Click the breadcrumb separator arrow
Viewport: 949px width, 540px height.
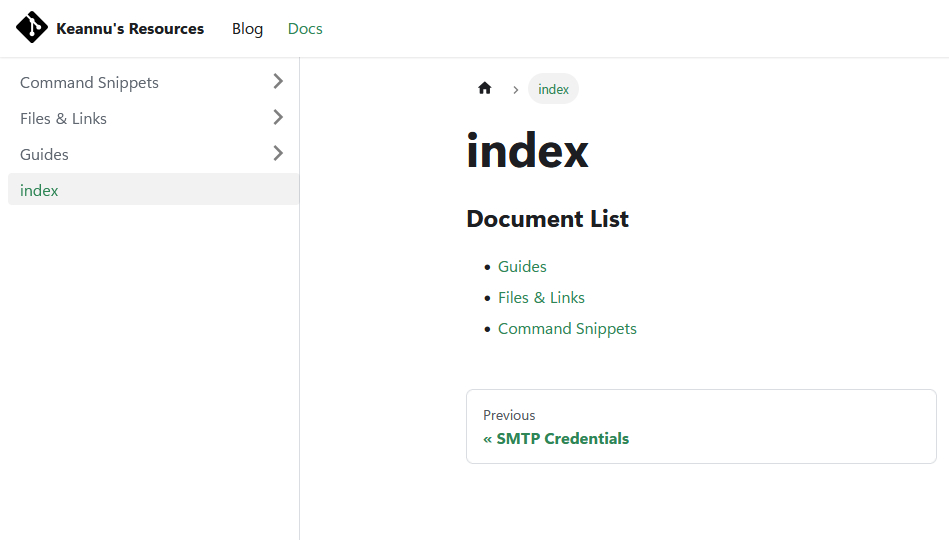click(x=516, y=90)
